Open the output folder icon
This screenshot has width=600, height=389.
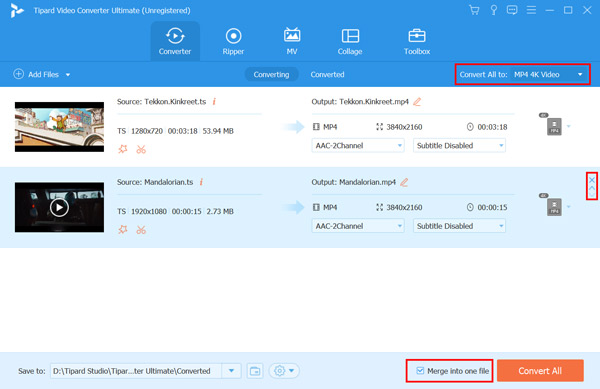(x=255, y=371)
